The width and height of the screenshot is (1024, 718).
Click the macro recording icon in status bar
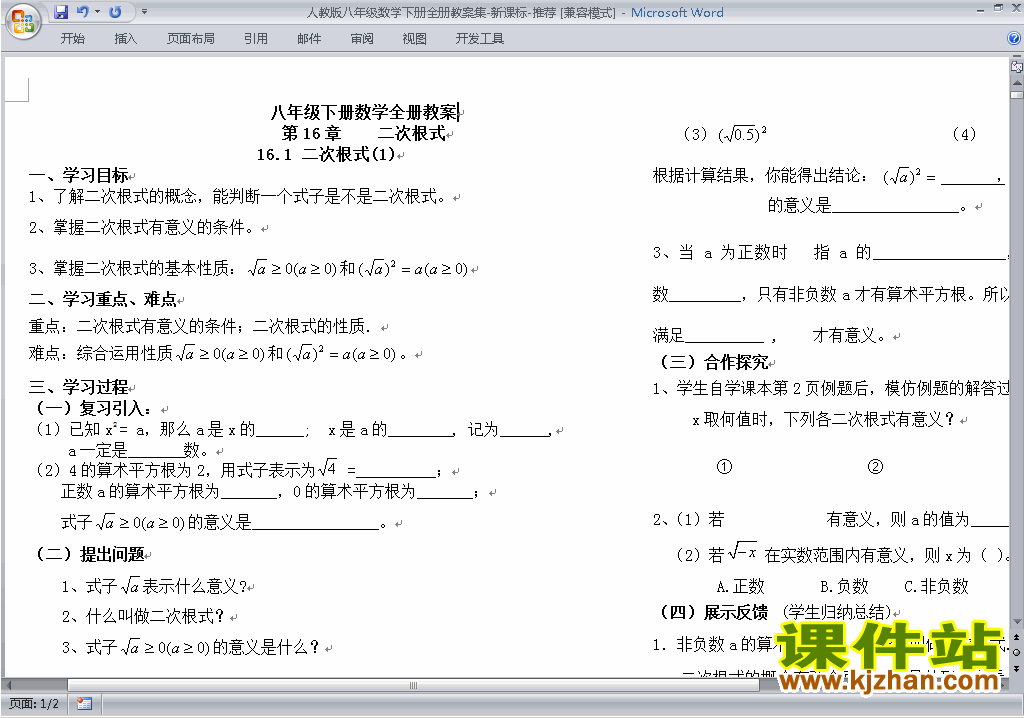coord(84,704)
